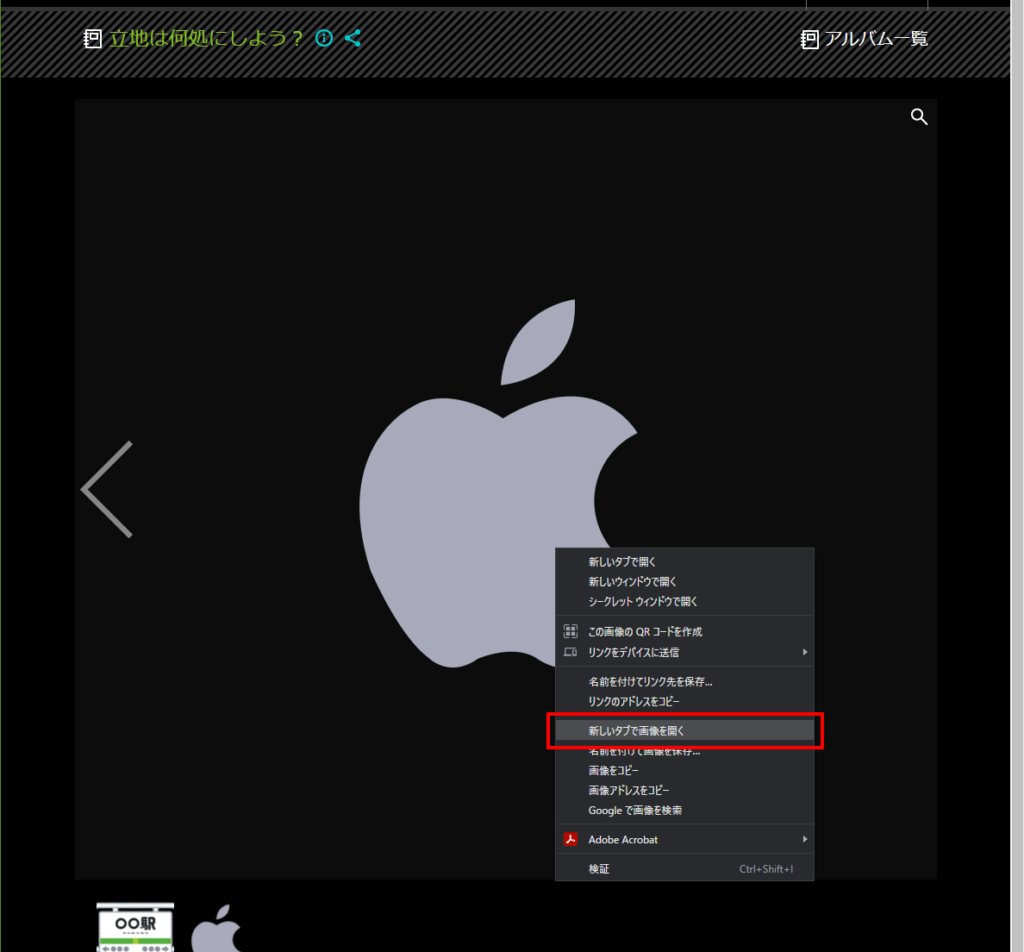The image size is (1024, 952).
Task: Choose 新しいウィンドウで開く
Action: click(x=684, y=581)
